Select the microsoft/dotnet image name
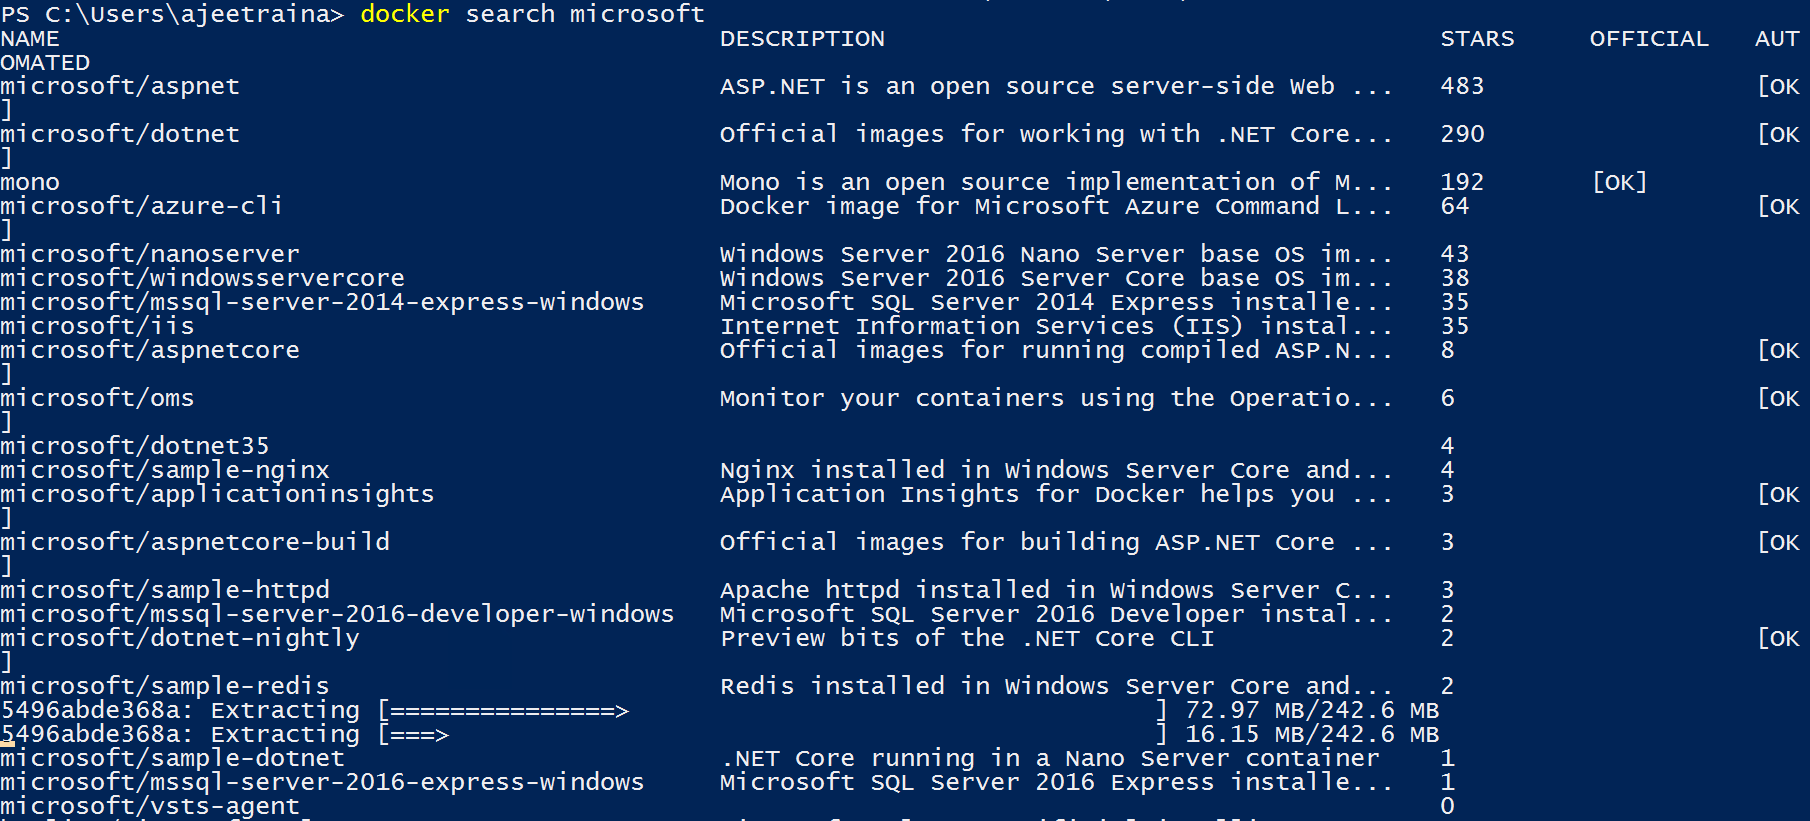This screenshot has width=1810, height=821. 120,135
